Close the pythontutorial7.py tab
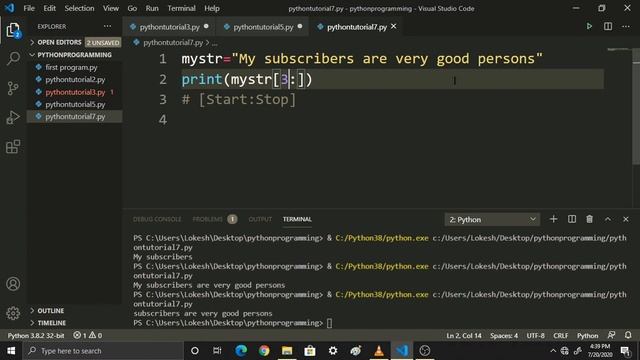The height and width of the screenshot is (360, 640). 393,26
